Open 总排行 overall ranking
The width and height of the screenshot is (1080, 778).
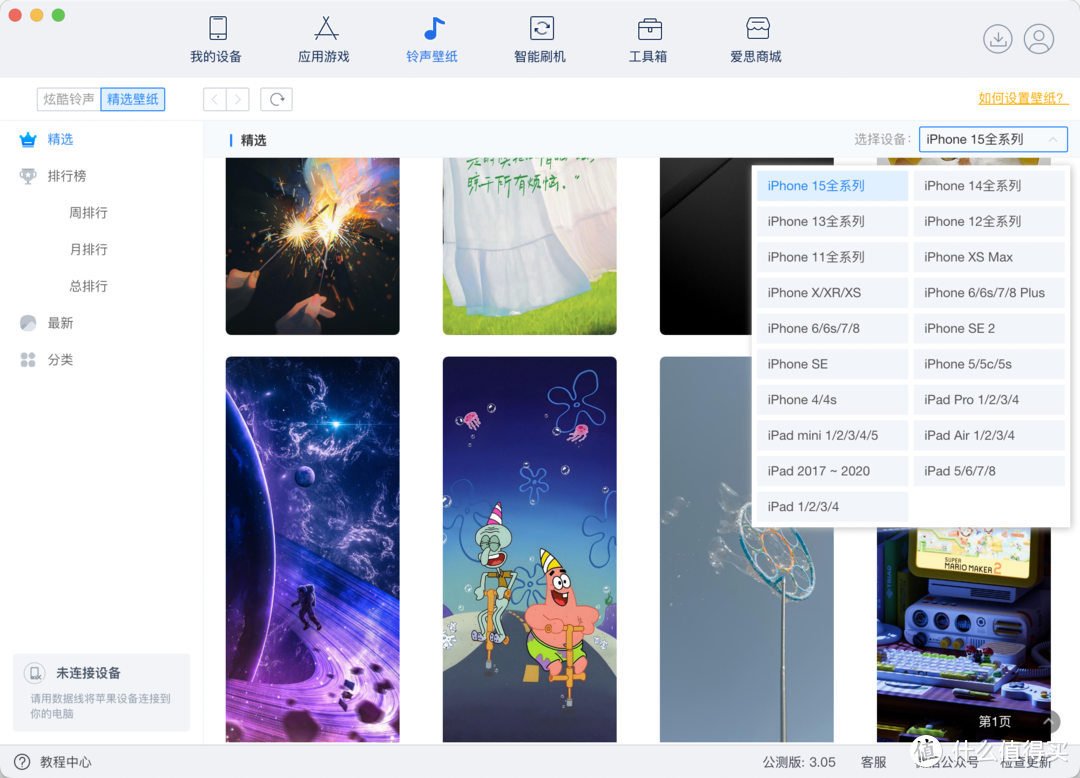coord(88,286)
